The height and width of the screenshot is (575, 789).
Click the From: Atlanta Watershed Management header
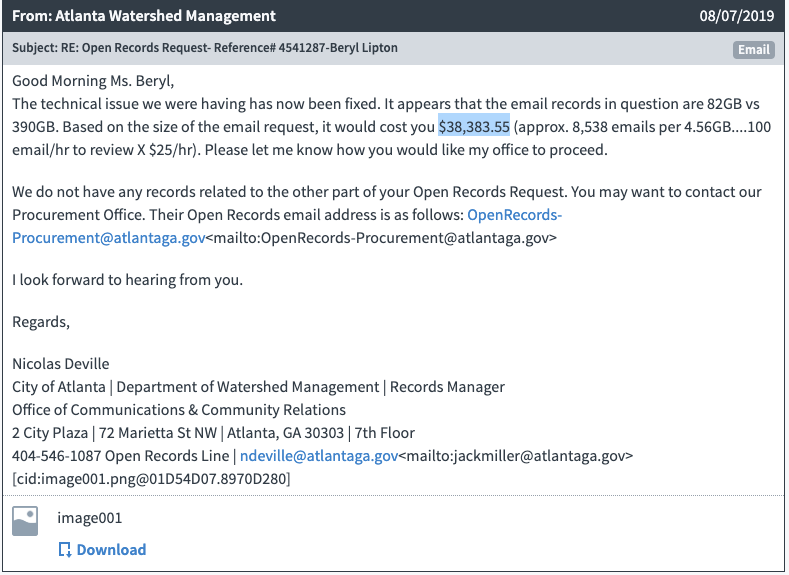pos(144,16)
